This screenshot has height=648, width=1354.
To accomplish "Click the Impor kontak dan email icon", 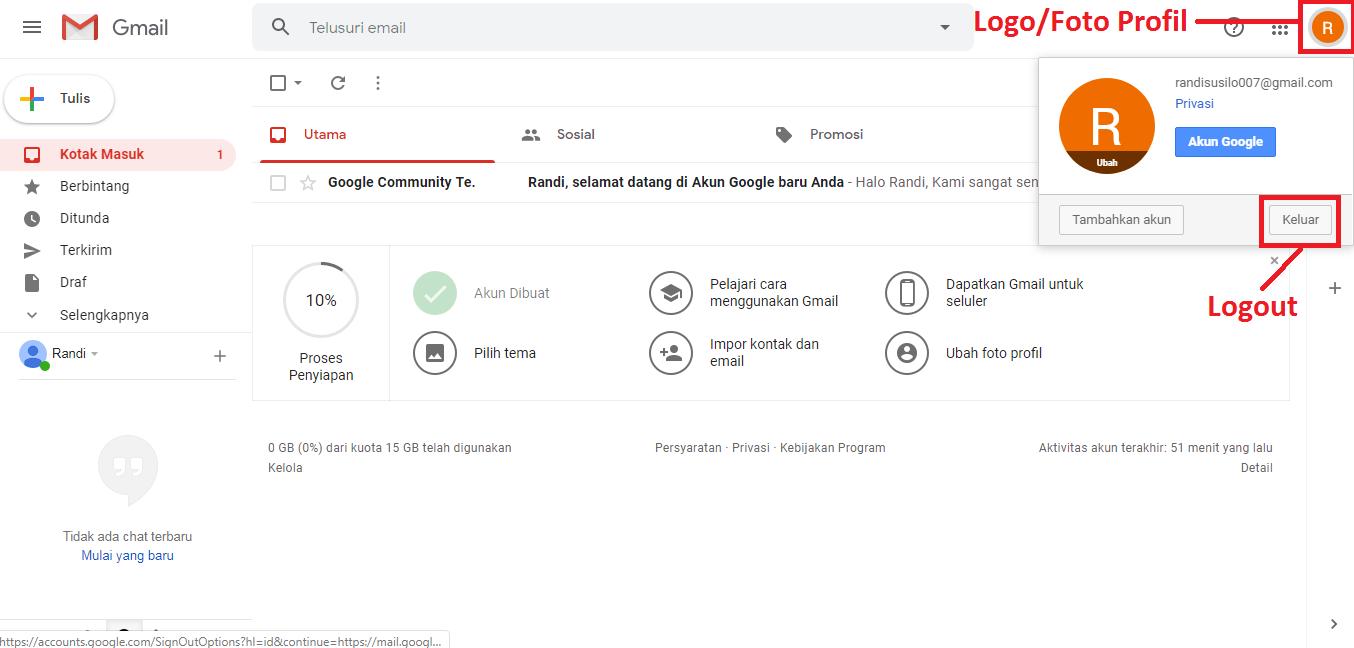I will pos(671,353).
